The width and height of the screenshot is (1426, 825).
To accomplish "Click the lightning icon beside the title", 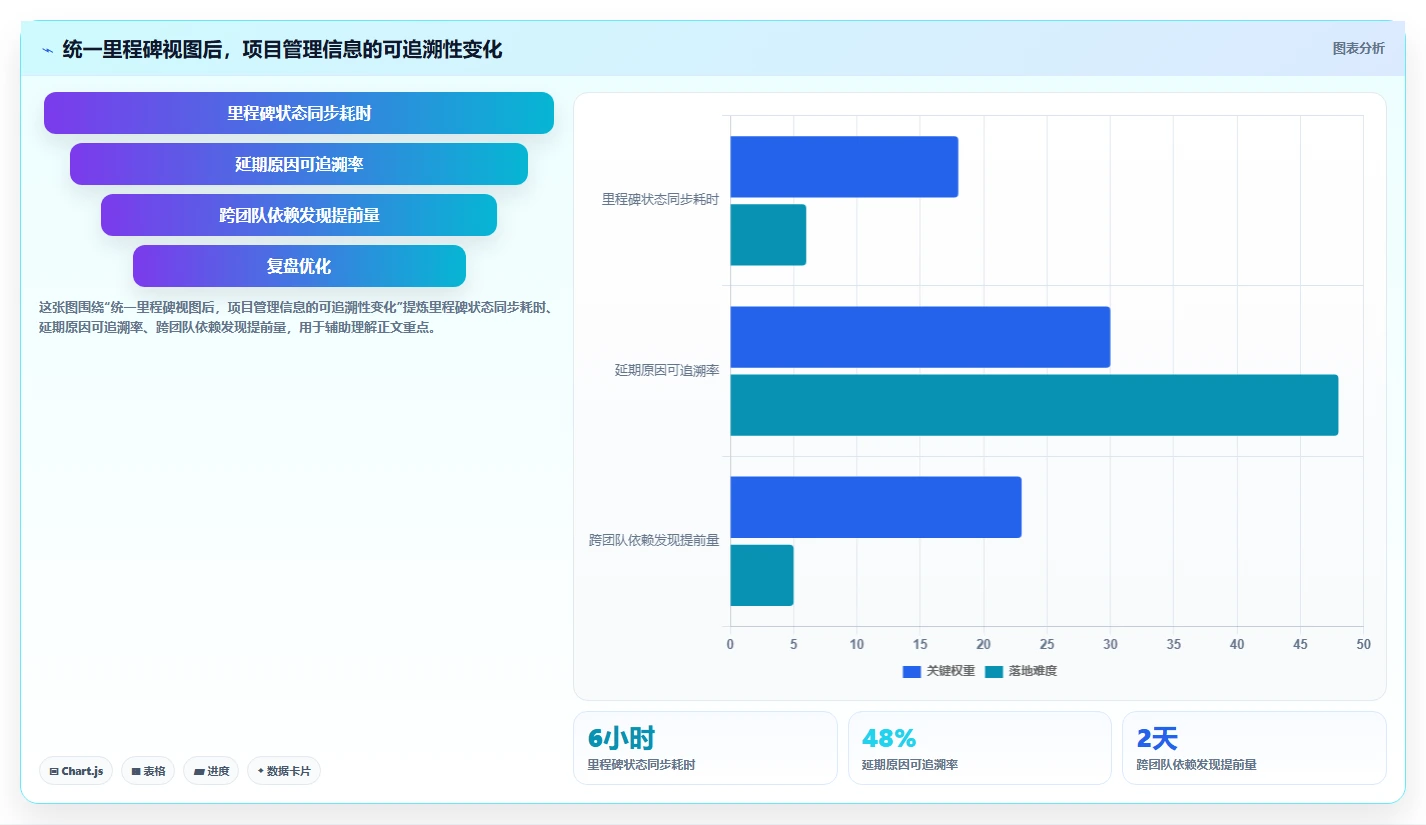I will pyautogui.click(x=47, y=49).
